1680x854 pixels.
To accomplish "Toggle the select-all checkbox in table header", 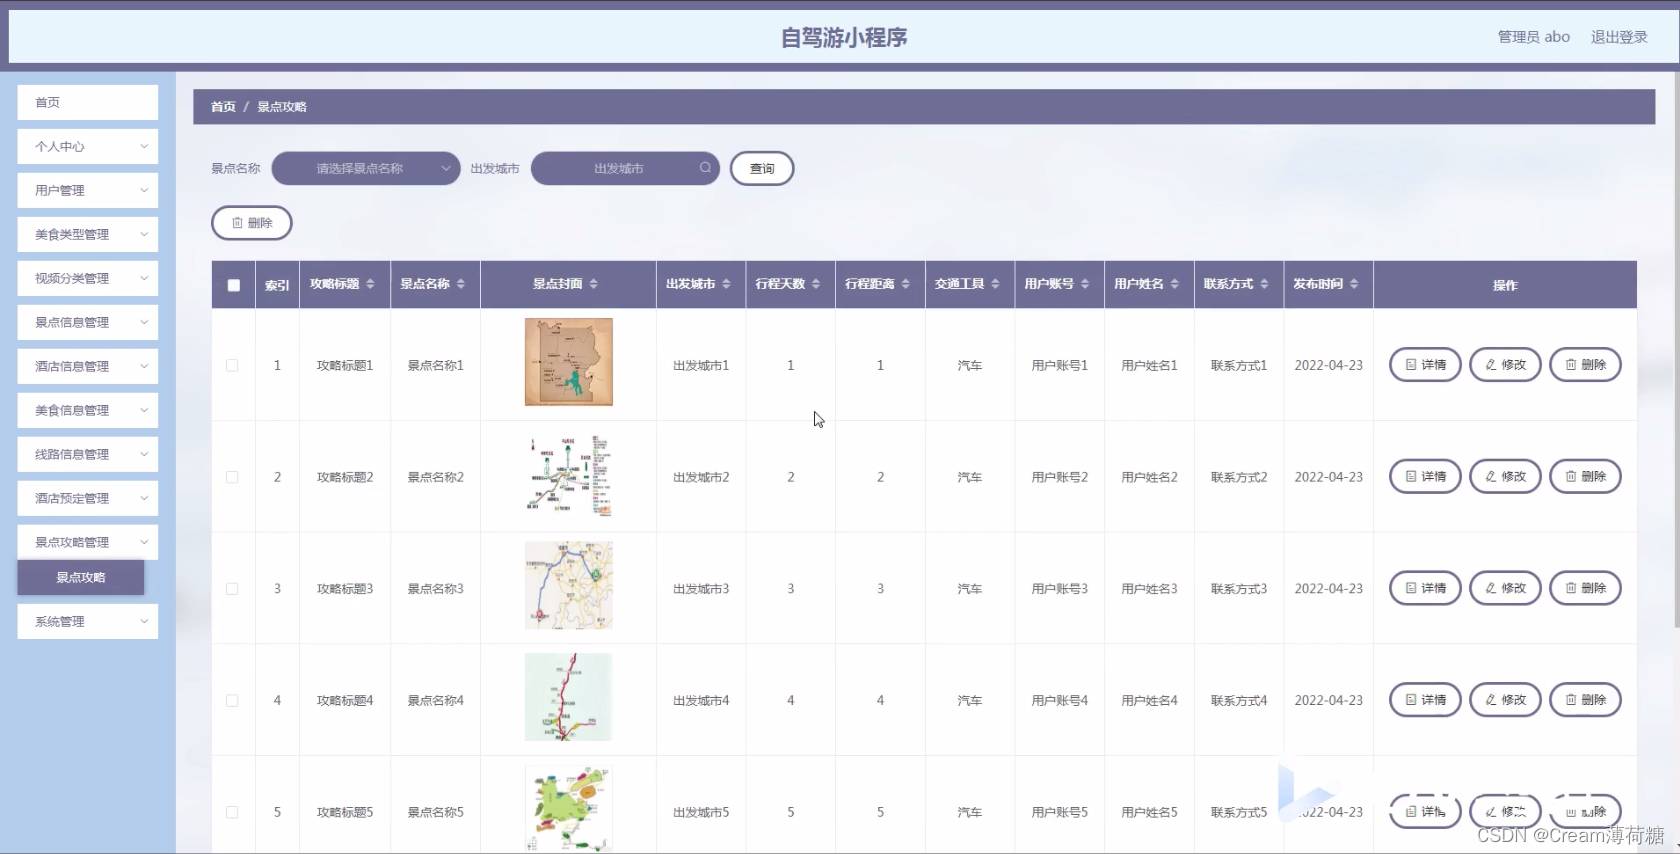I will coord(234,285).
